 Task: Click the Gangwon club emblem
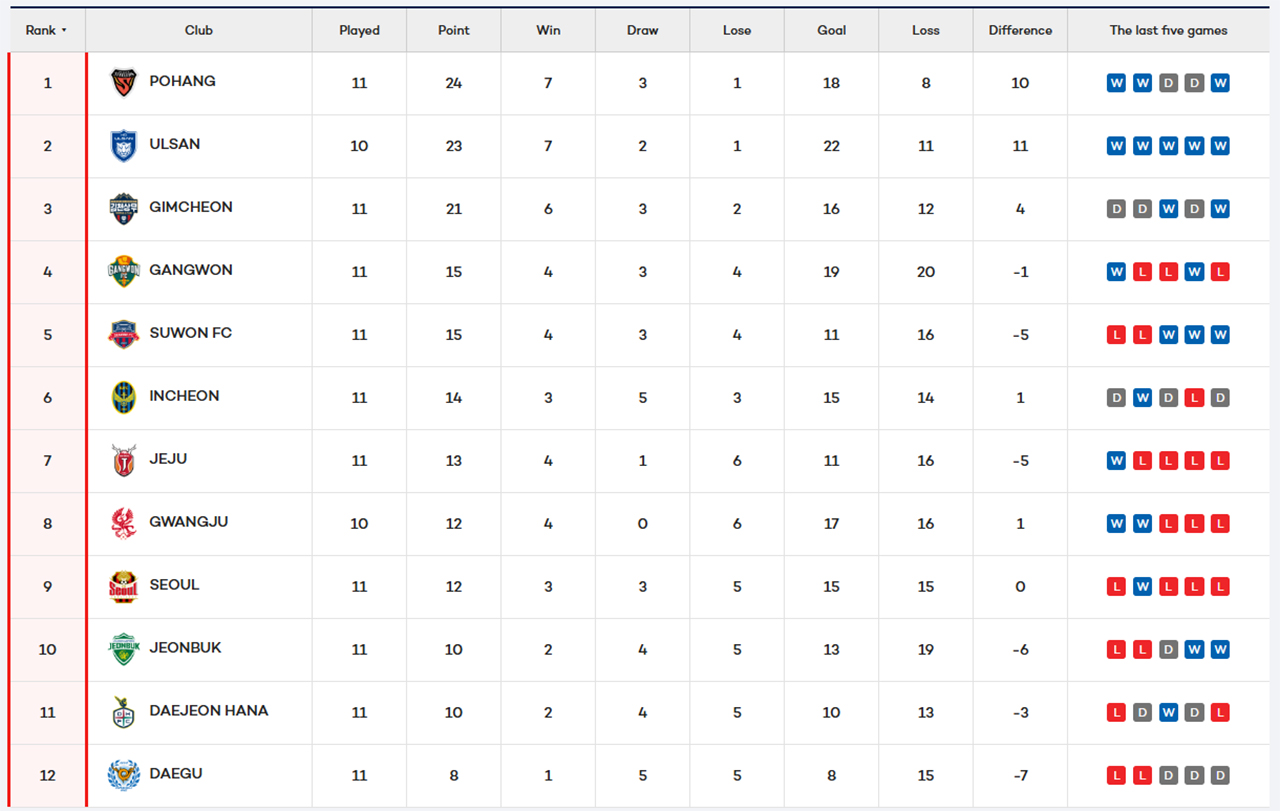pyautogui.click(x=123, y=272)
